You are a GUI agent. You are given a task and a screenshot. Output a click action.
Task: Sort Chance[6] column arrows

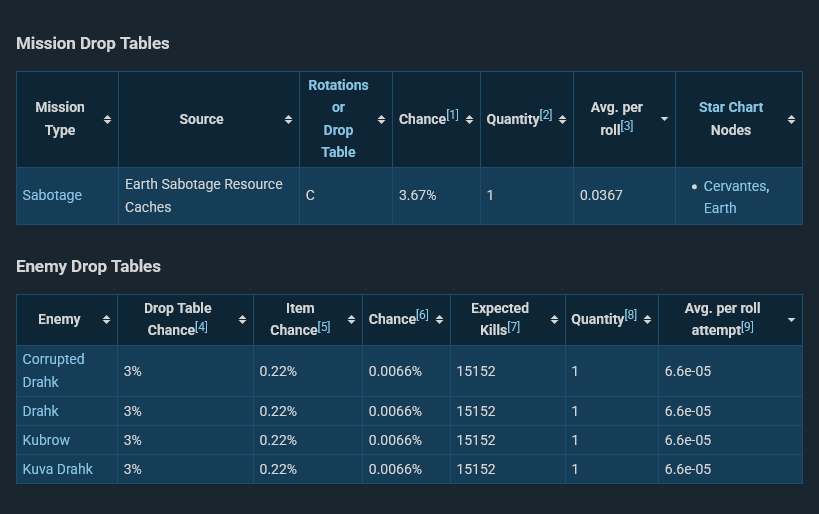(x=439, y=319)
